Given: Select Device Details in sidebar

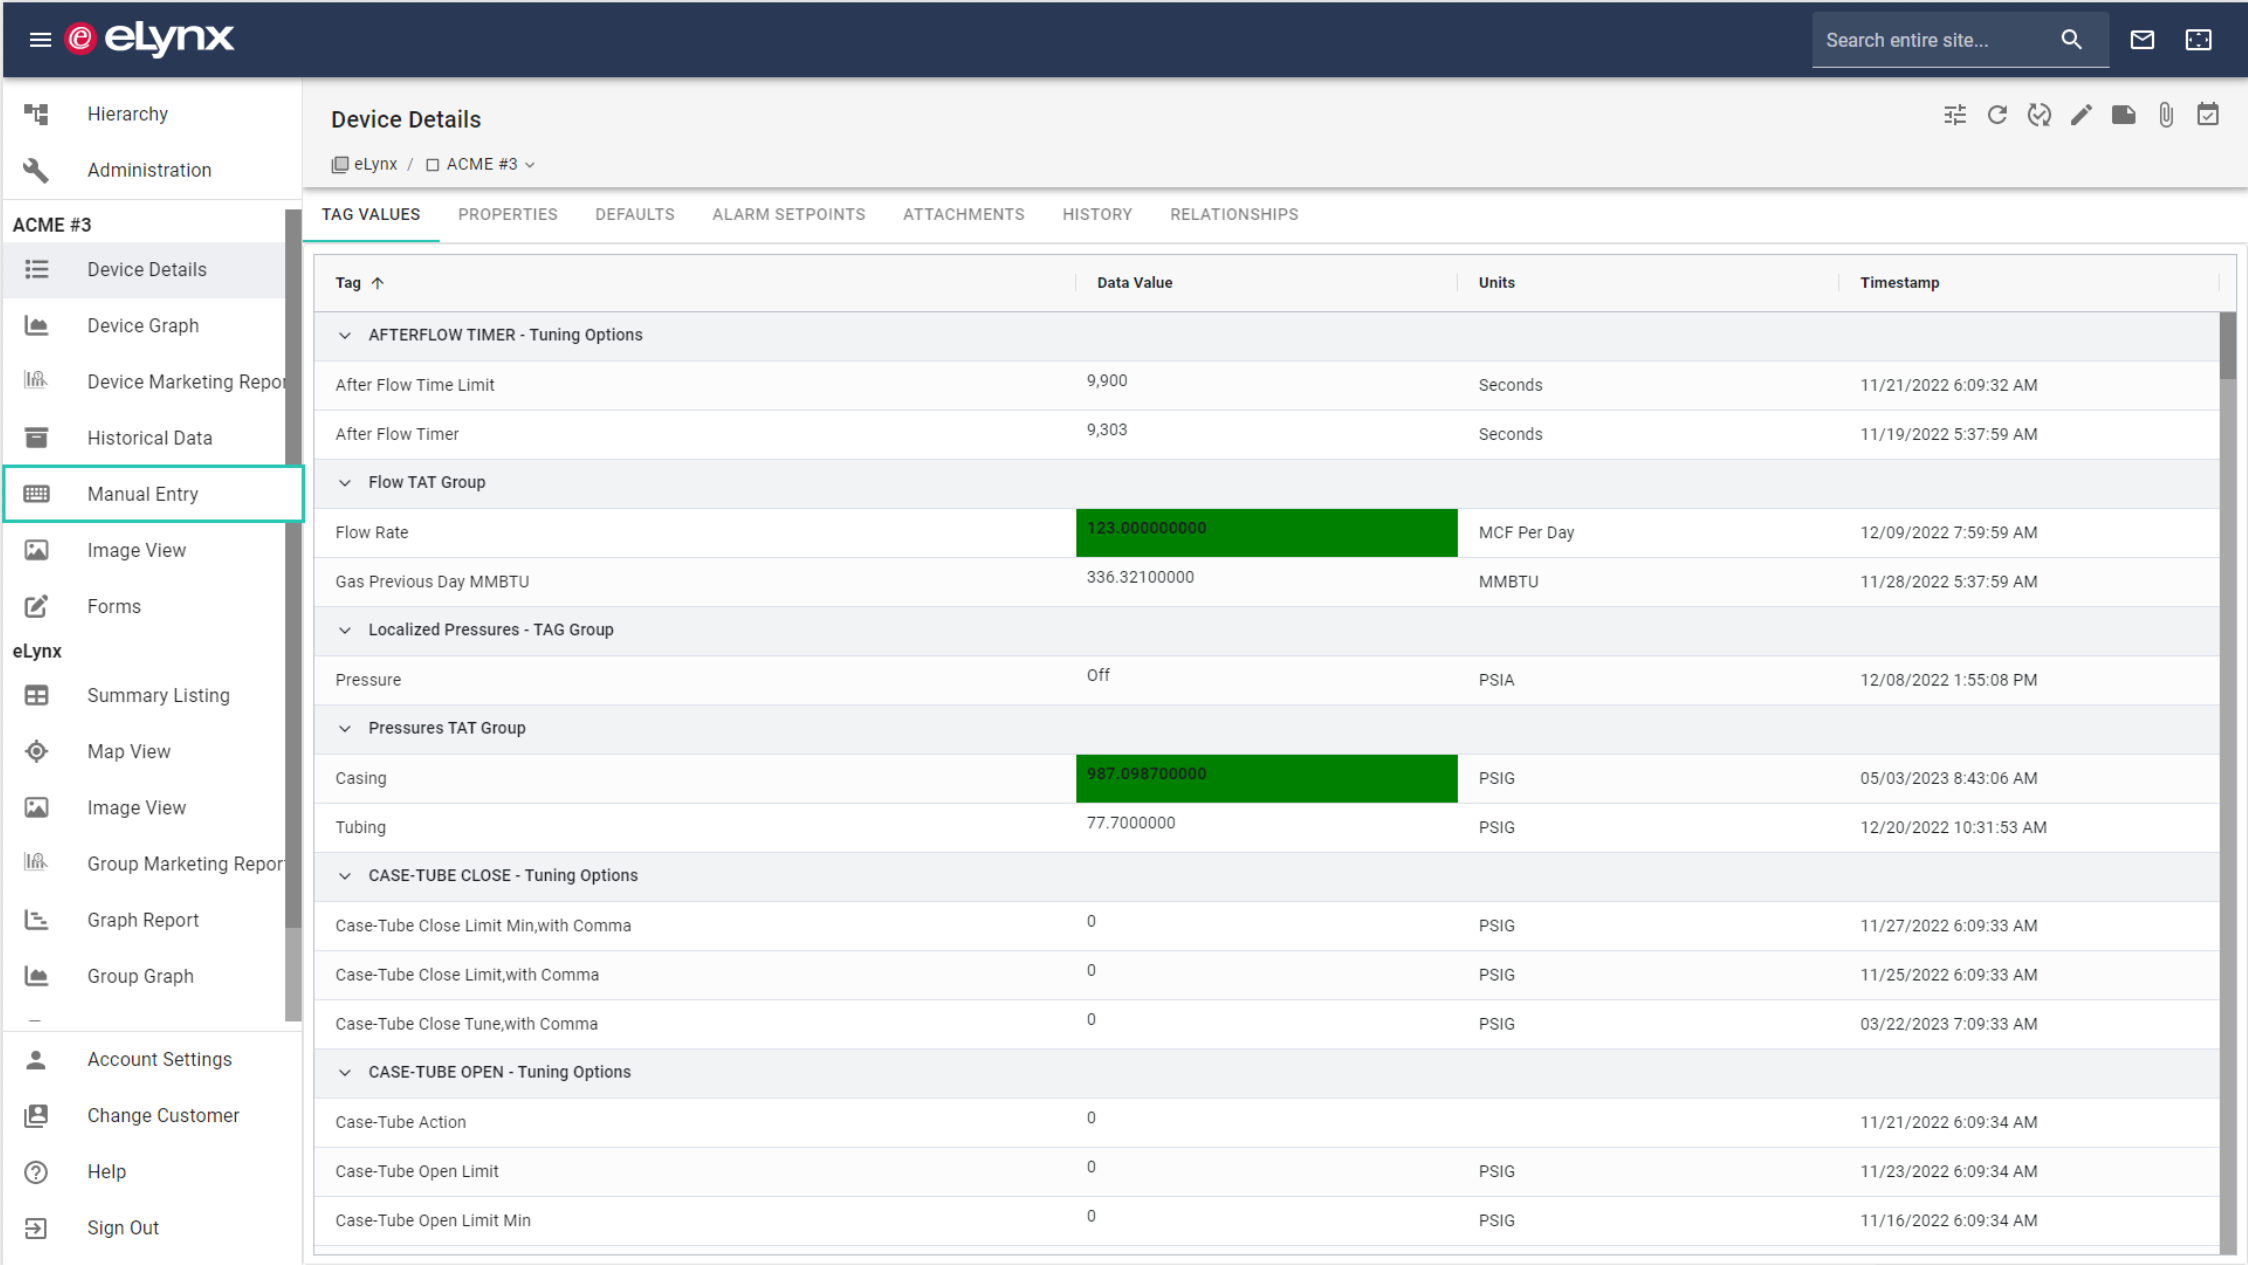Looking at the screenshot, I should point(145,270).
